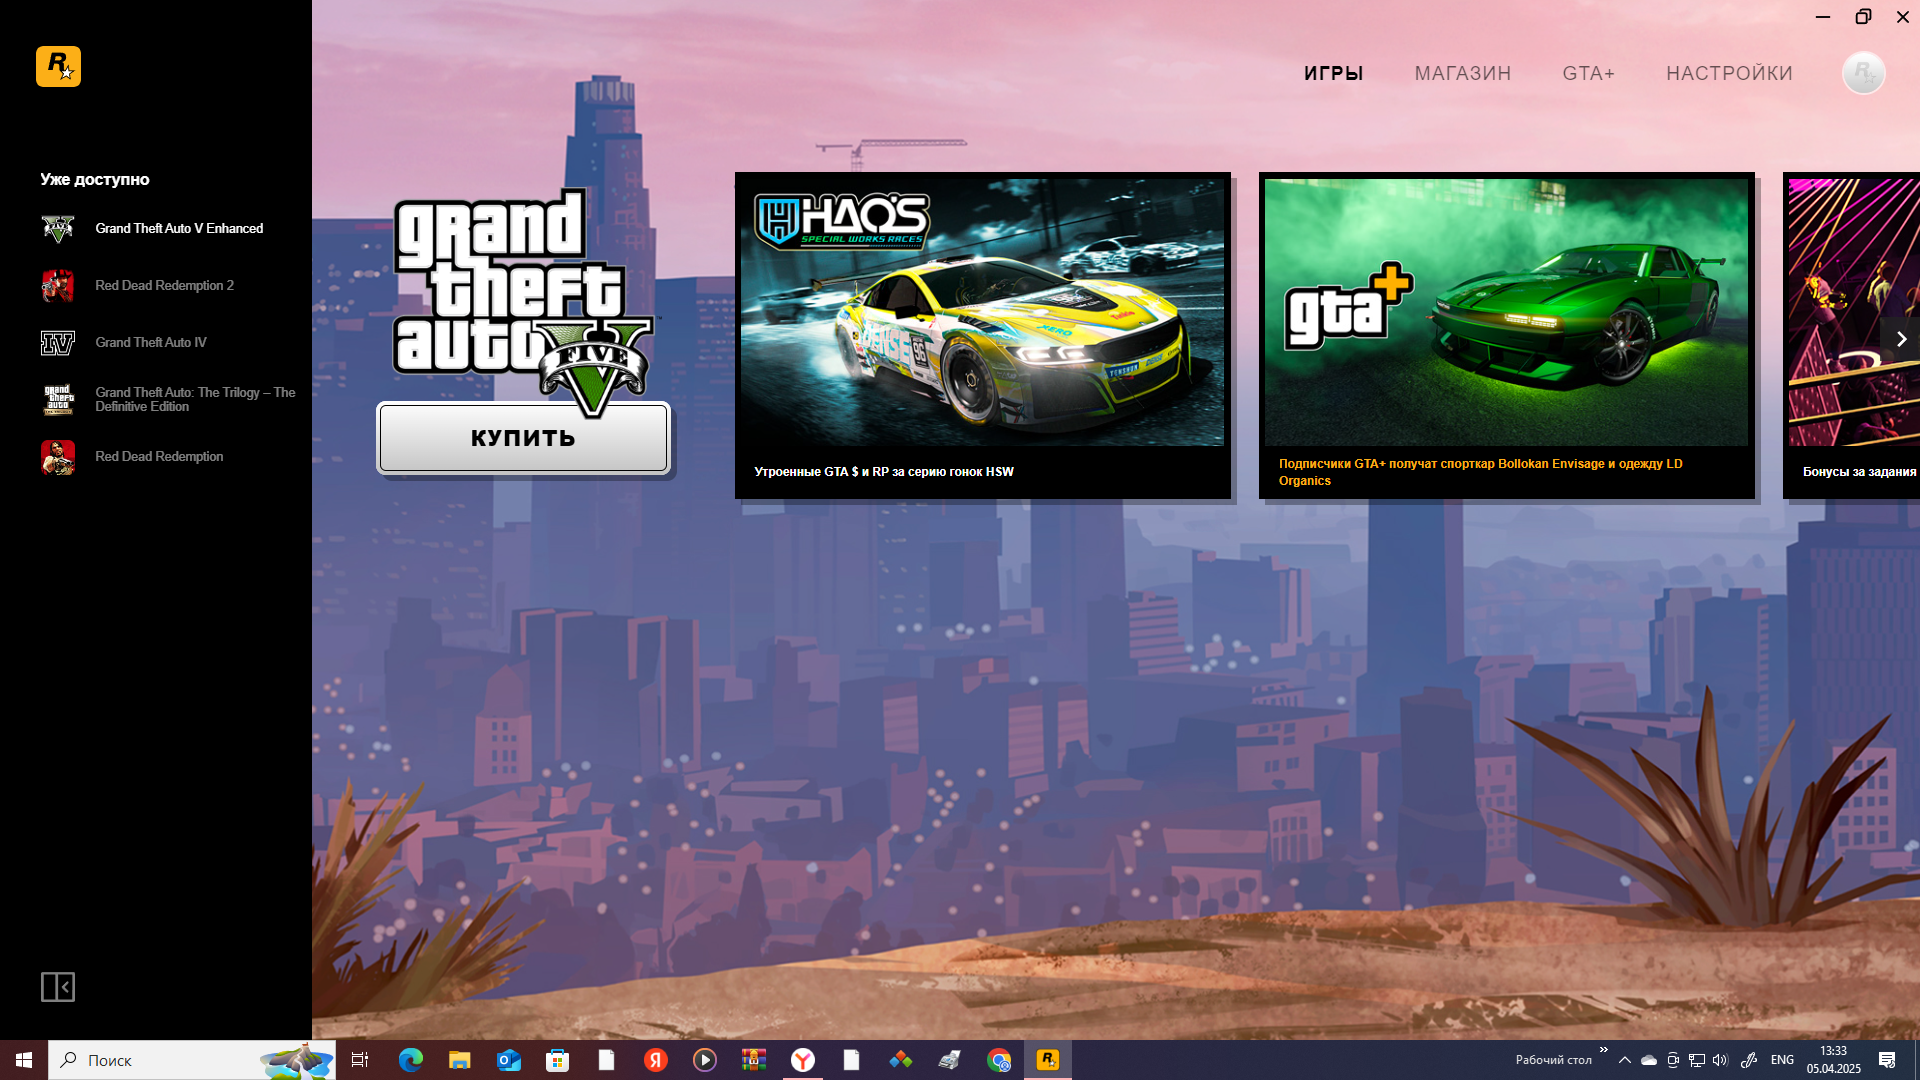
Task: Open the red Yandex icon on taskbar
Action: coord(656,1060)
